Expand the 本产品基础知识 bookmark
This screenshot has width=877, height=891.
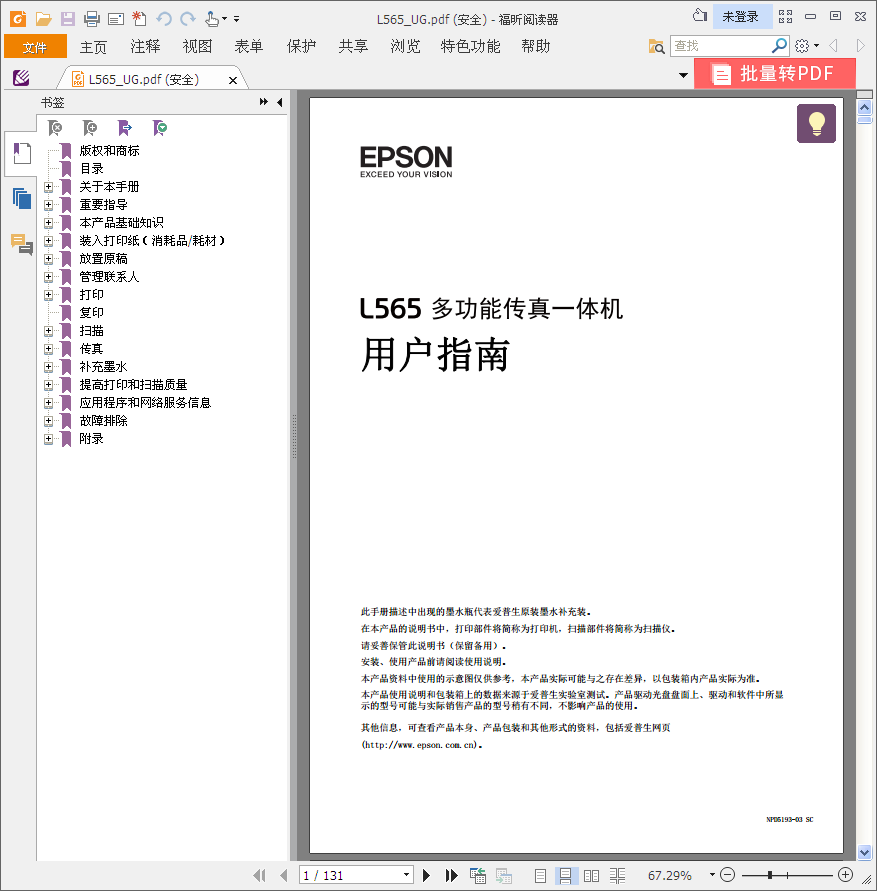coord(48,223)
